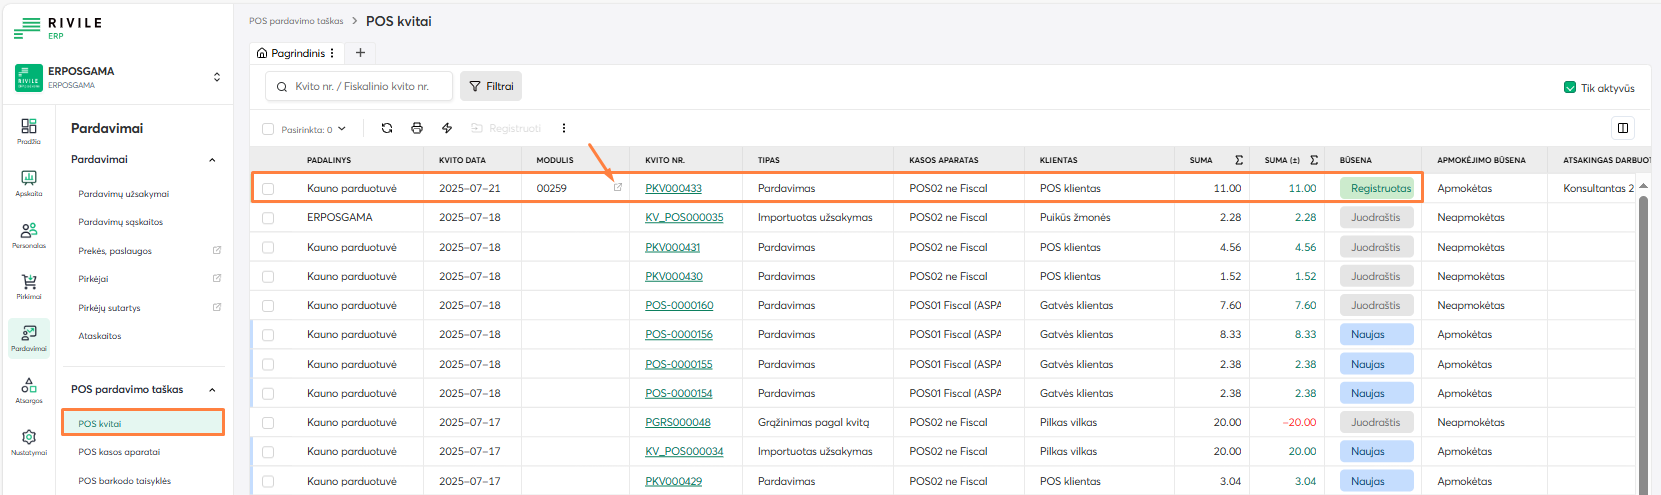The image size is (1661, 495).
Task: Tick the checkbox for the KV_POS000035 row
Action: [x=268, y=218]
